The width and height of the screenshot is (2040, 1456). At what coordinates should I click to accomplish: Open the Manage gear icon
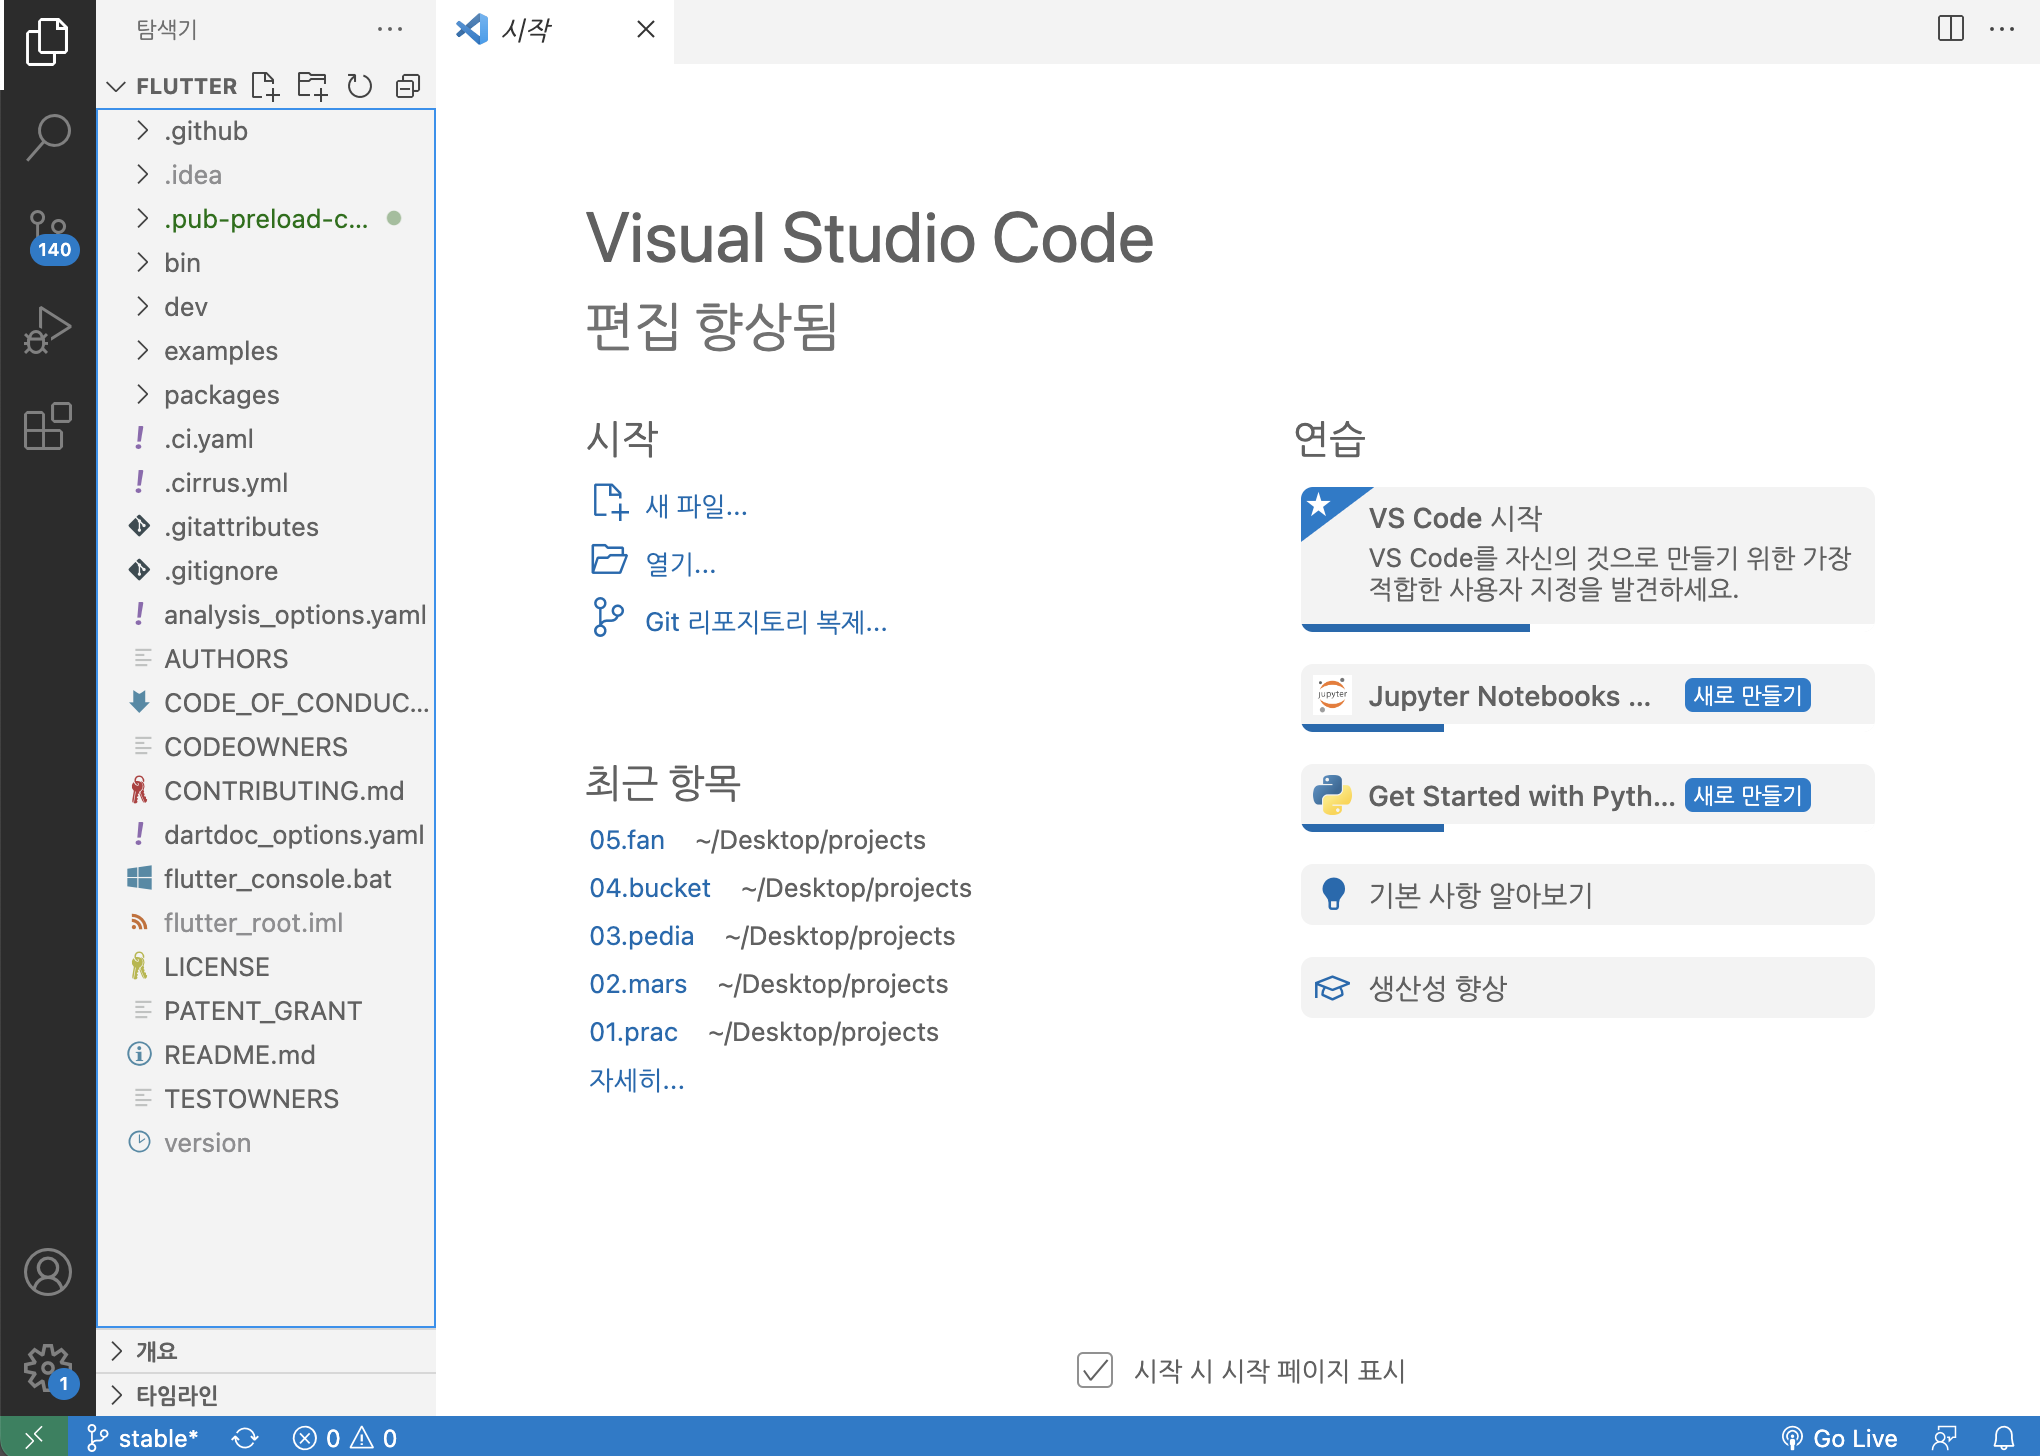point(49,1369)
